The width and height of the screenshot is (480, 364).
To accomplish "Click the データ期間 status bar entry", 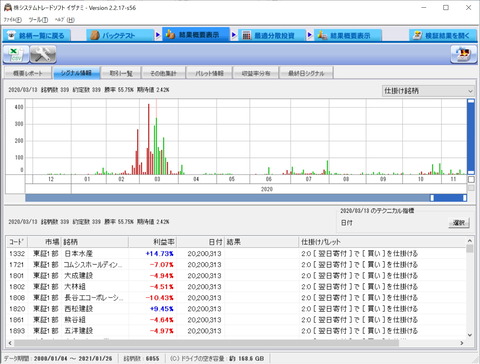I will pos(59,358).
